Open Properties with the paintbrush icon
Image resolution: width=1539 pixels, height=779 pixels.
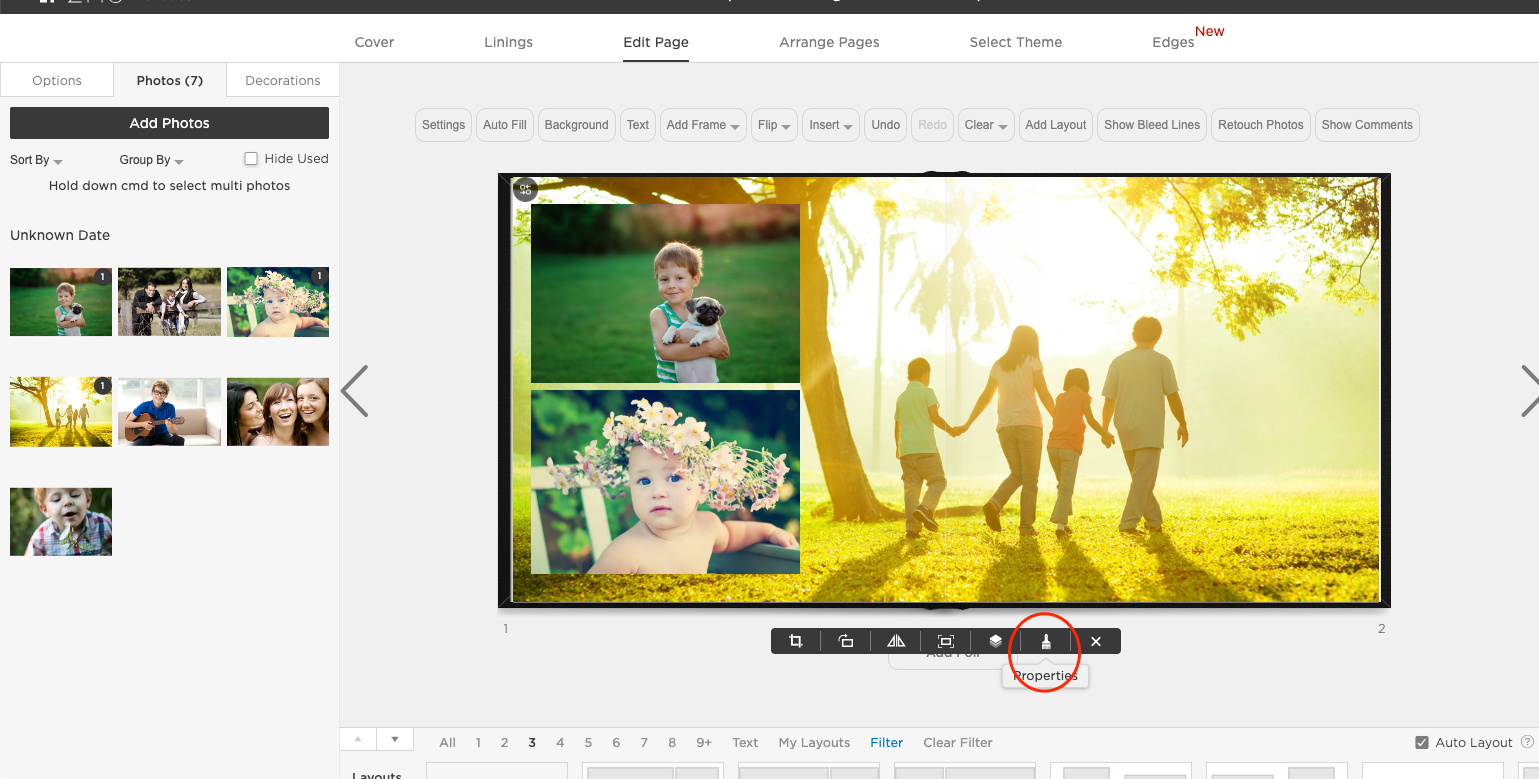(x=1046, y=641)
